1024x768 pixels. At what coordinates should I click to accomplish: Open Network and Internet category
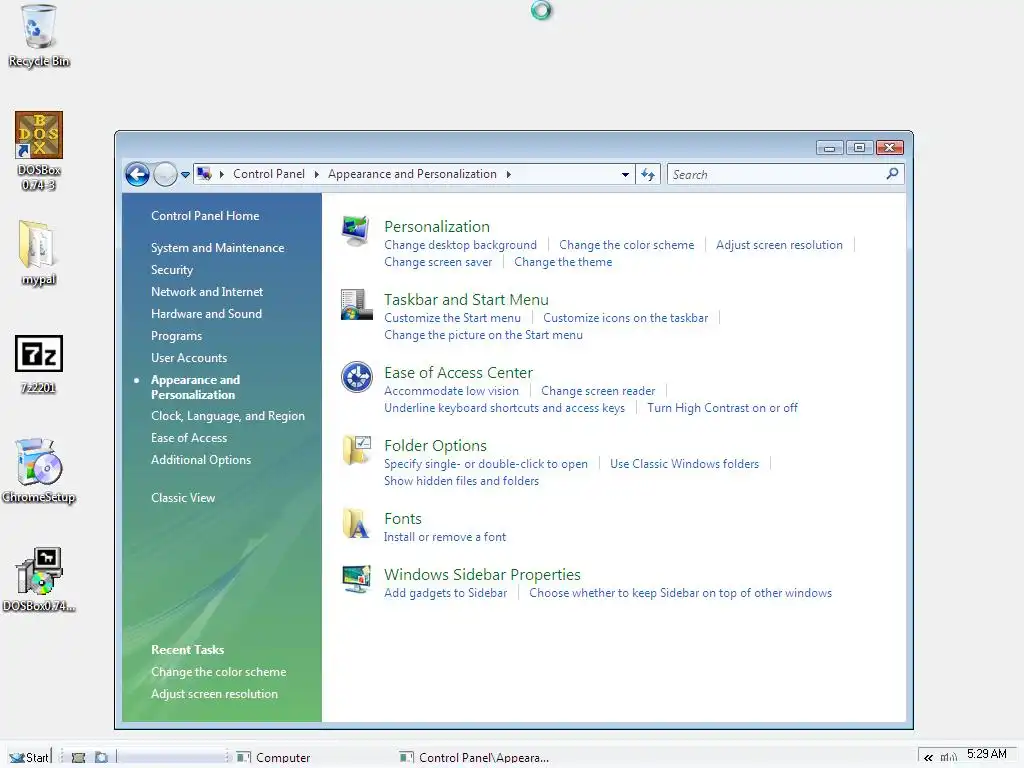(x=207, y=291)
